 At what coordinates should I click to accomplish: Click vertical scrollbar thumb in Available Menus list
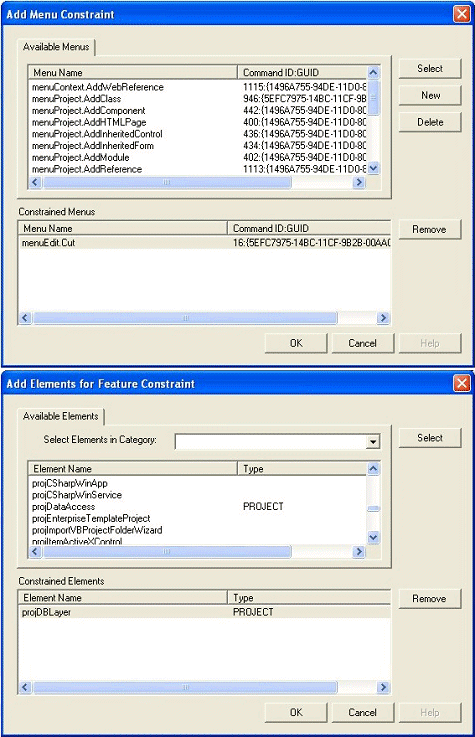pyautogui.click(x=373, y=98)
